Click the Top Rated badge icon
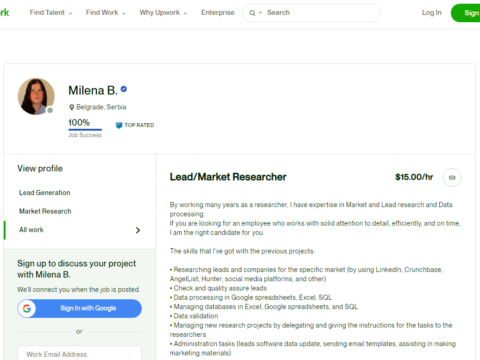480x360 pixels. [x=119, y=125]
